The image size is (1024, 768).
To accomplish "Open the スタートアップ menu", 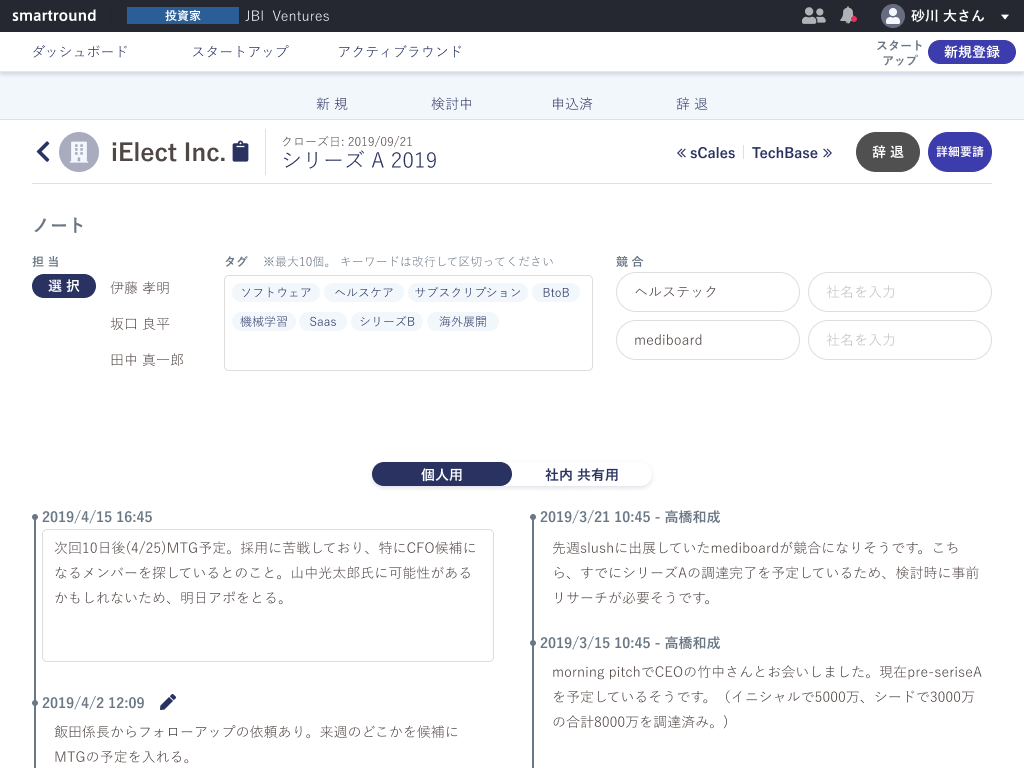I will (240, 51).
